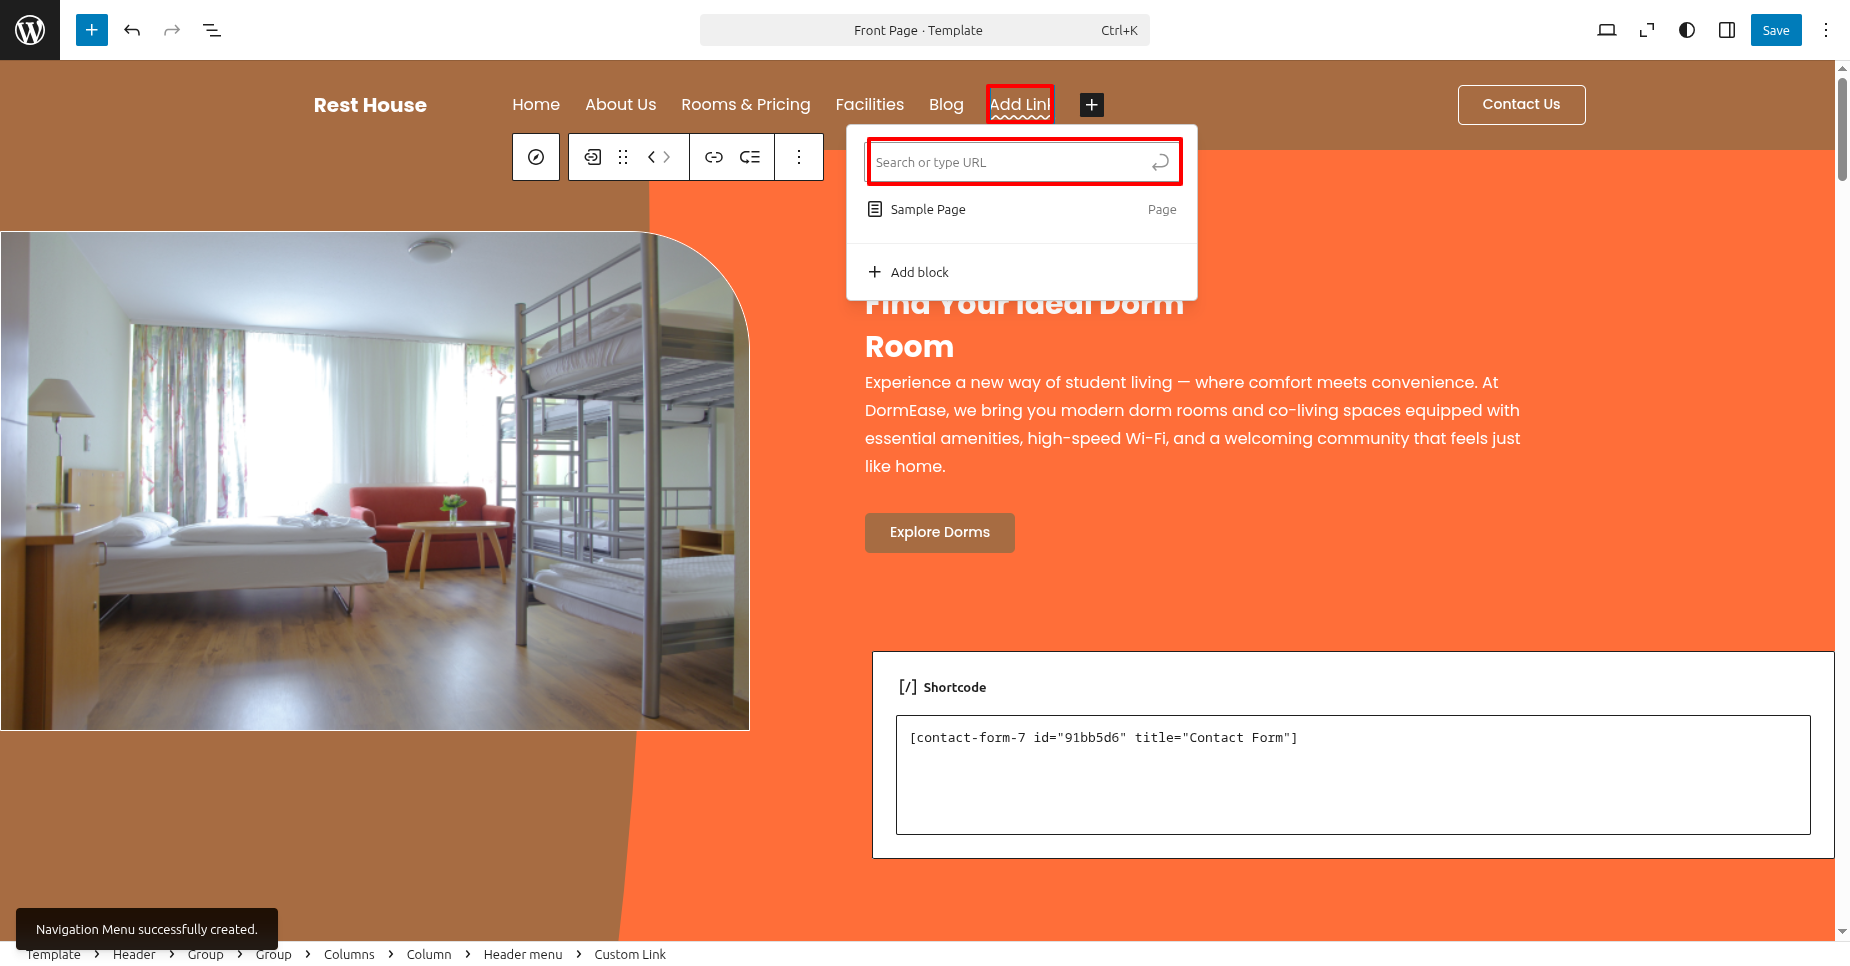
Task: Open the top-right Options three-dot menu
Action: (x=1826, y=30)
